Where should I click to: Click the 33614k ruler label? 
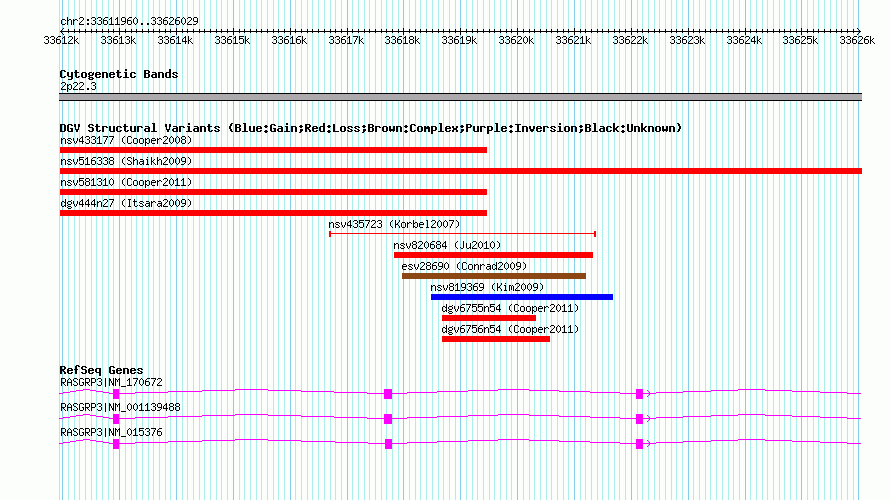tap(175, 40)
